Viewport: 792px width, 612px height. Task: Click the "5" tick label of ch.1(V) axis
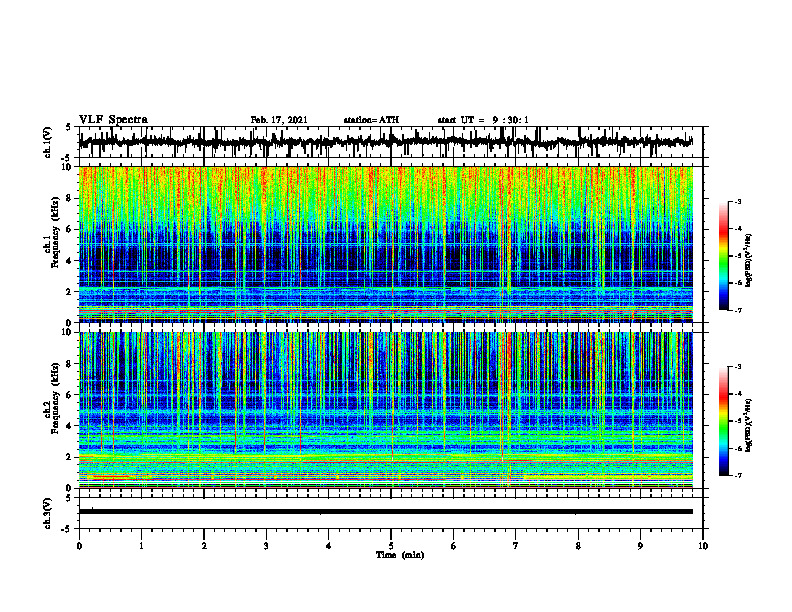(69, 127)
